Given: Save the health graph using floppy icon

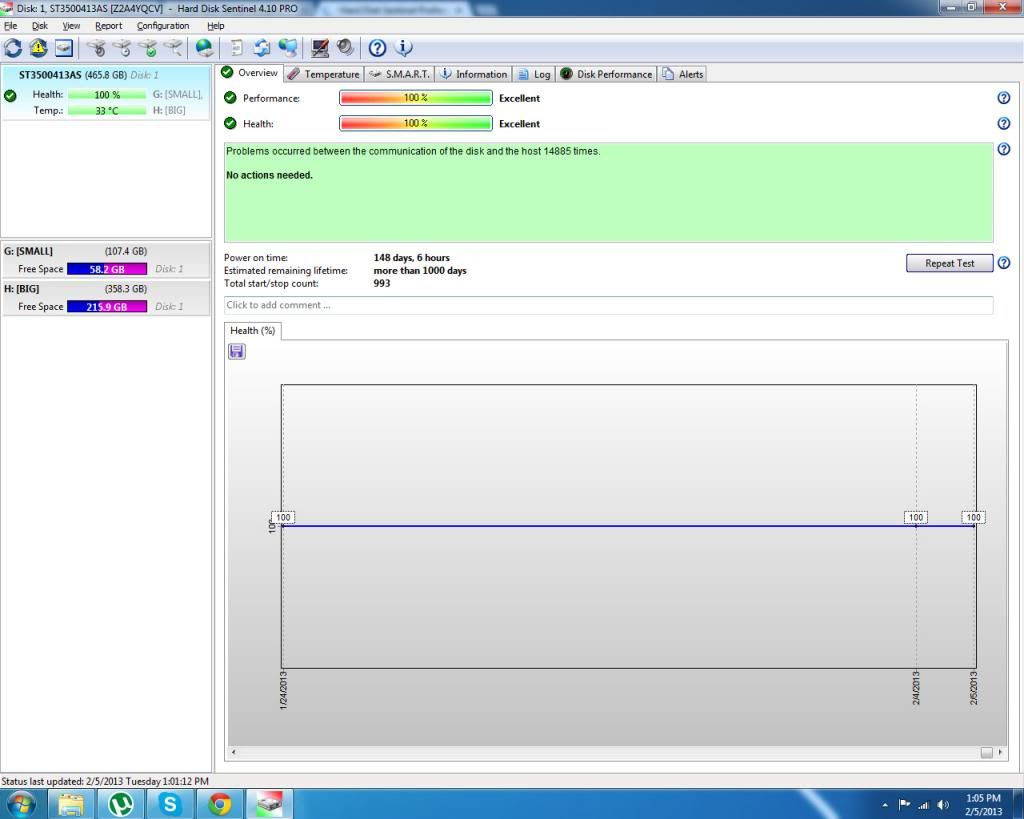Looking at the screenshot, I should tap(237, 351).
